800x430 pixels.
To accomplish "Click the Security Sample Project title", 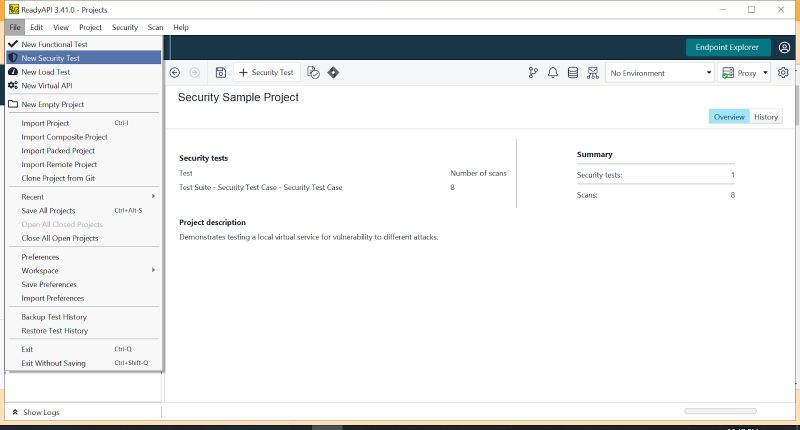I will click(238, 97).
